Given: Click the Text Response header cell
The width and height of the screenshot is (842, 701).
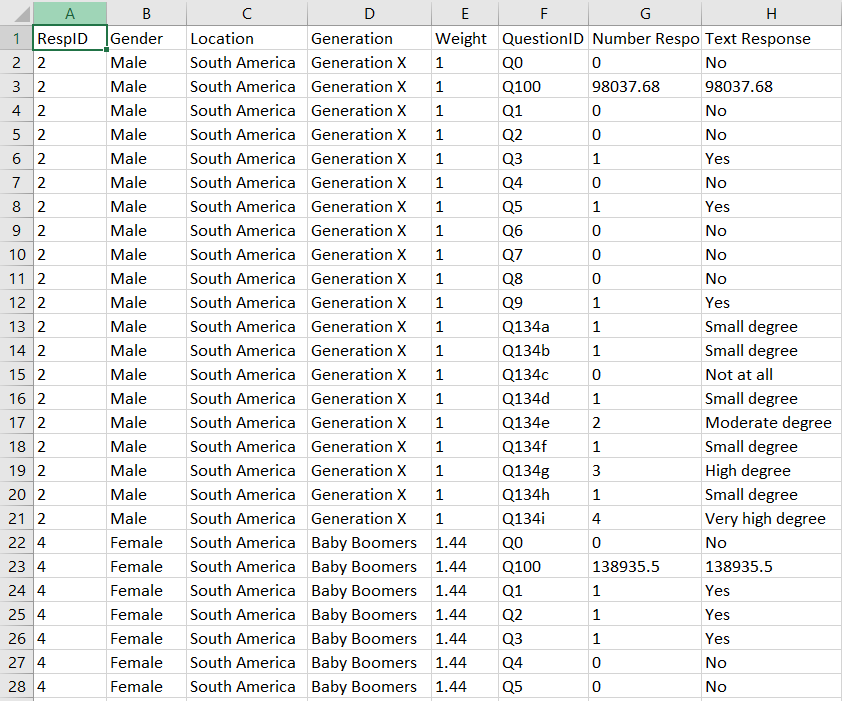Looking at the screenshot, I should point(771,39).
